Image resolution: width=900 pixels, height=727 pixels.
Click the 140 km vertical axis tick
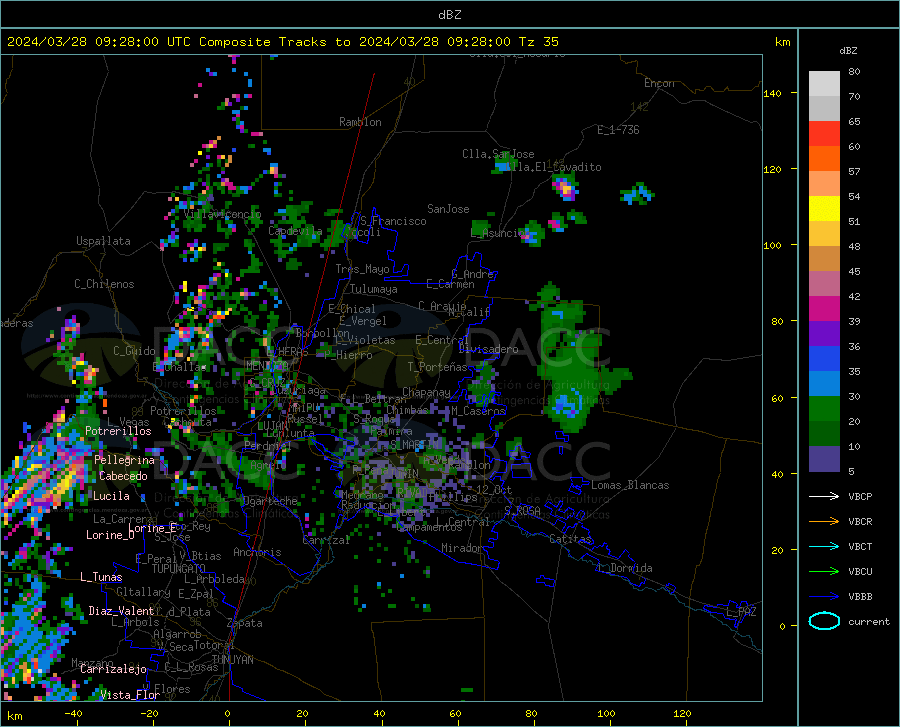773,94
